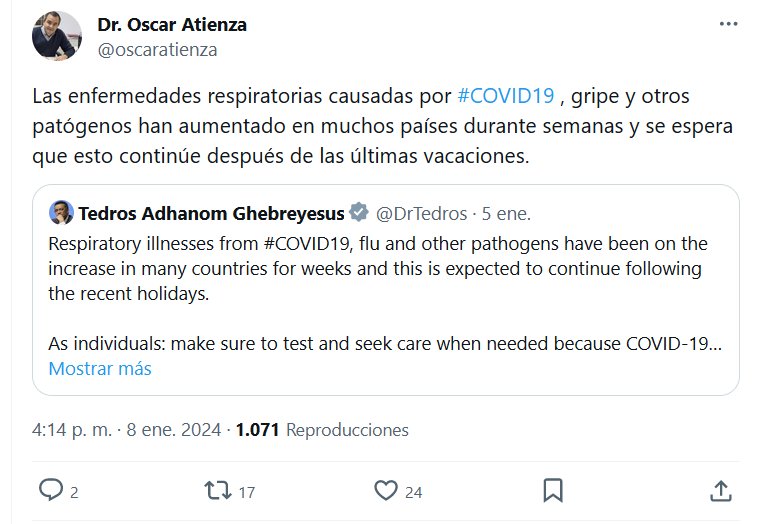Image resolution: width=760 pixels, height=524 pixels.
Task: Open Tedros Adhanom Ghebreyesus profile name
Action: click(211, 213)
